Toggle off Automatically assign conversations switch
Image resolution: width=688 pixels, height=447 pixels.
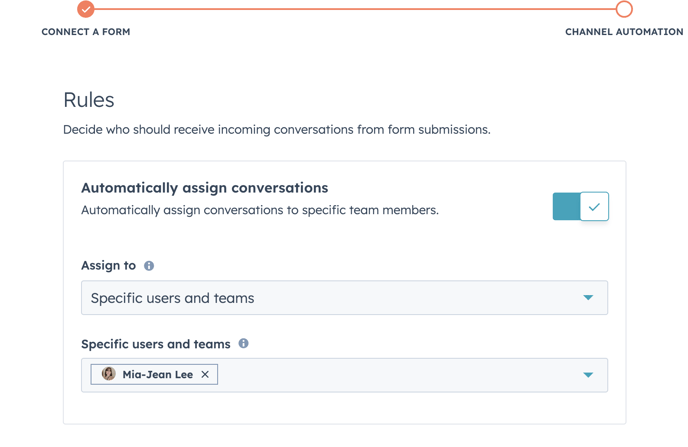pyautogui.click(x=580, y=206)
